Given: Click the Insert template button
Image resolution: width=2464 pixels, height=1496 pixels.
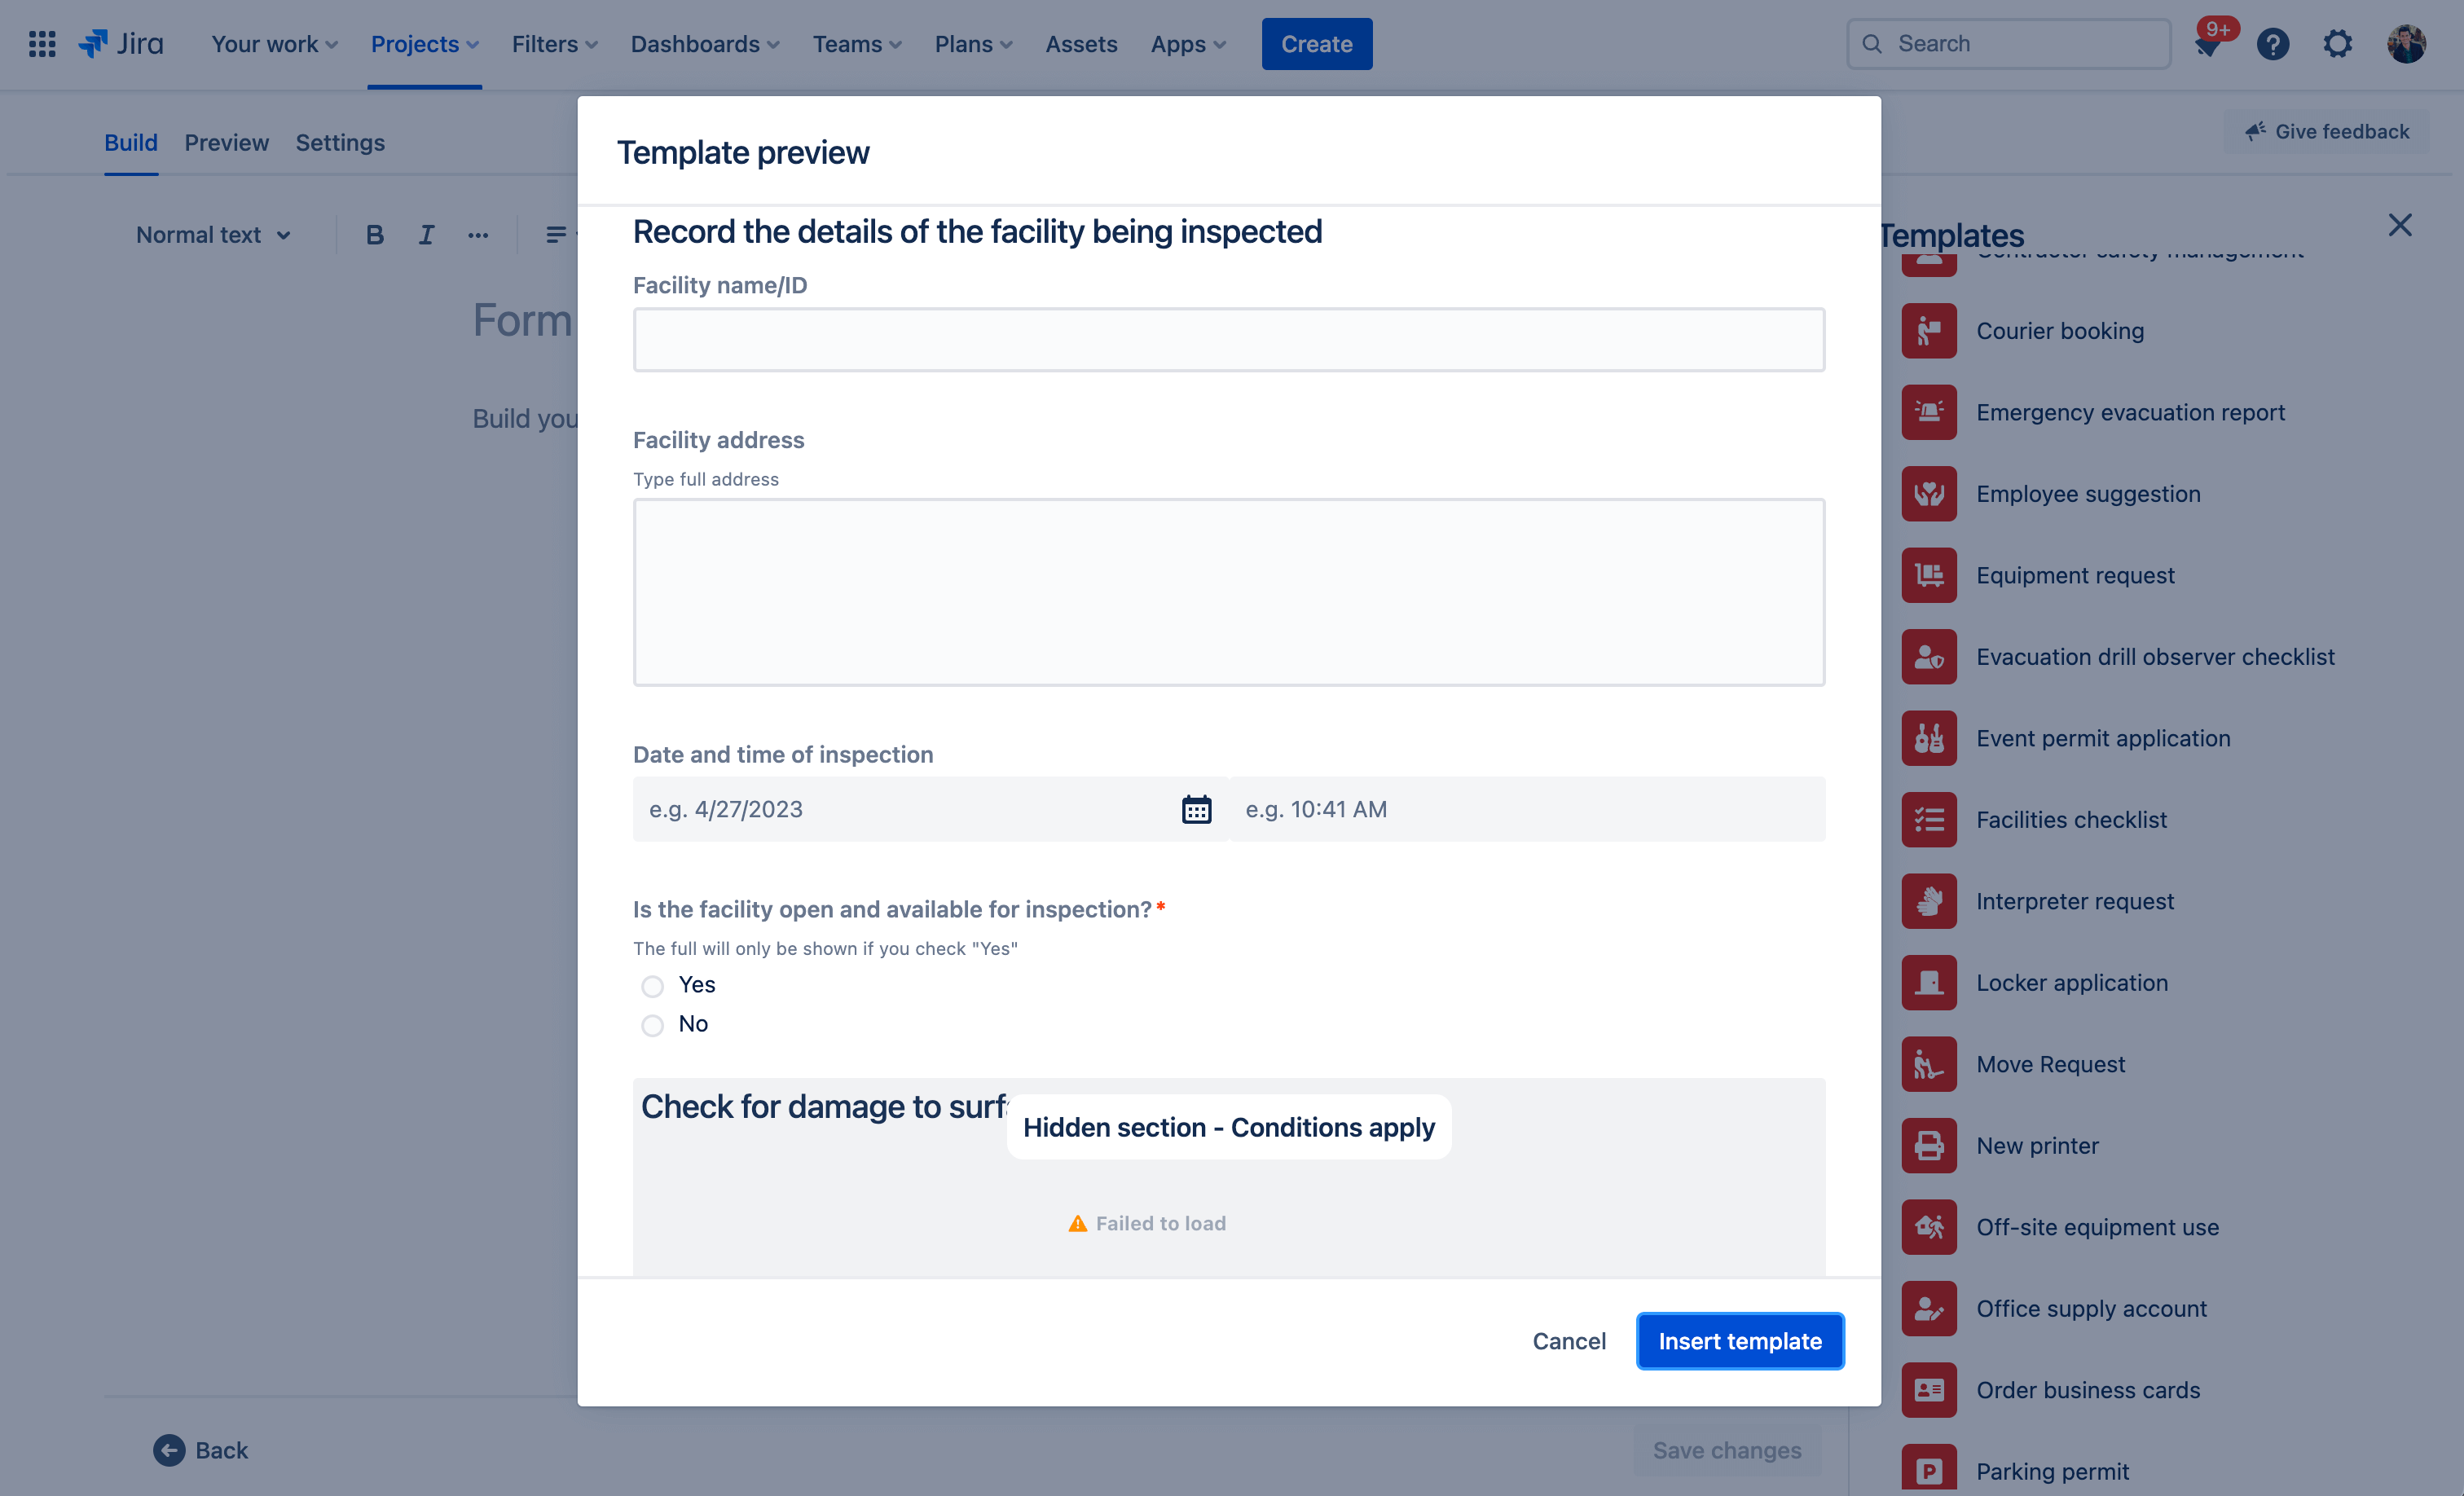Looking at the screenshot, I should coord(1739,1340).
